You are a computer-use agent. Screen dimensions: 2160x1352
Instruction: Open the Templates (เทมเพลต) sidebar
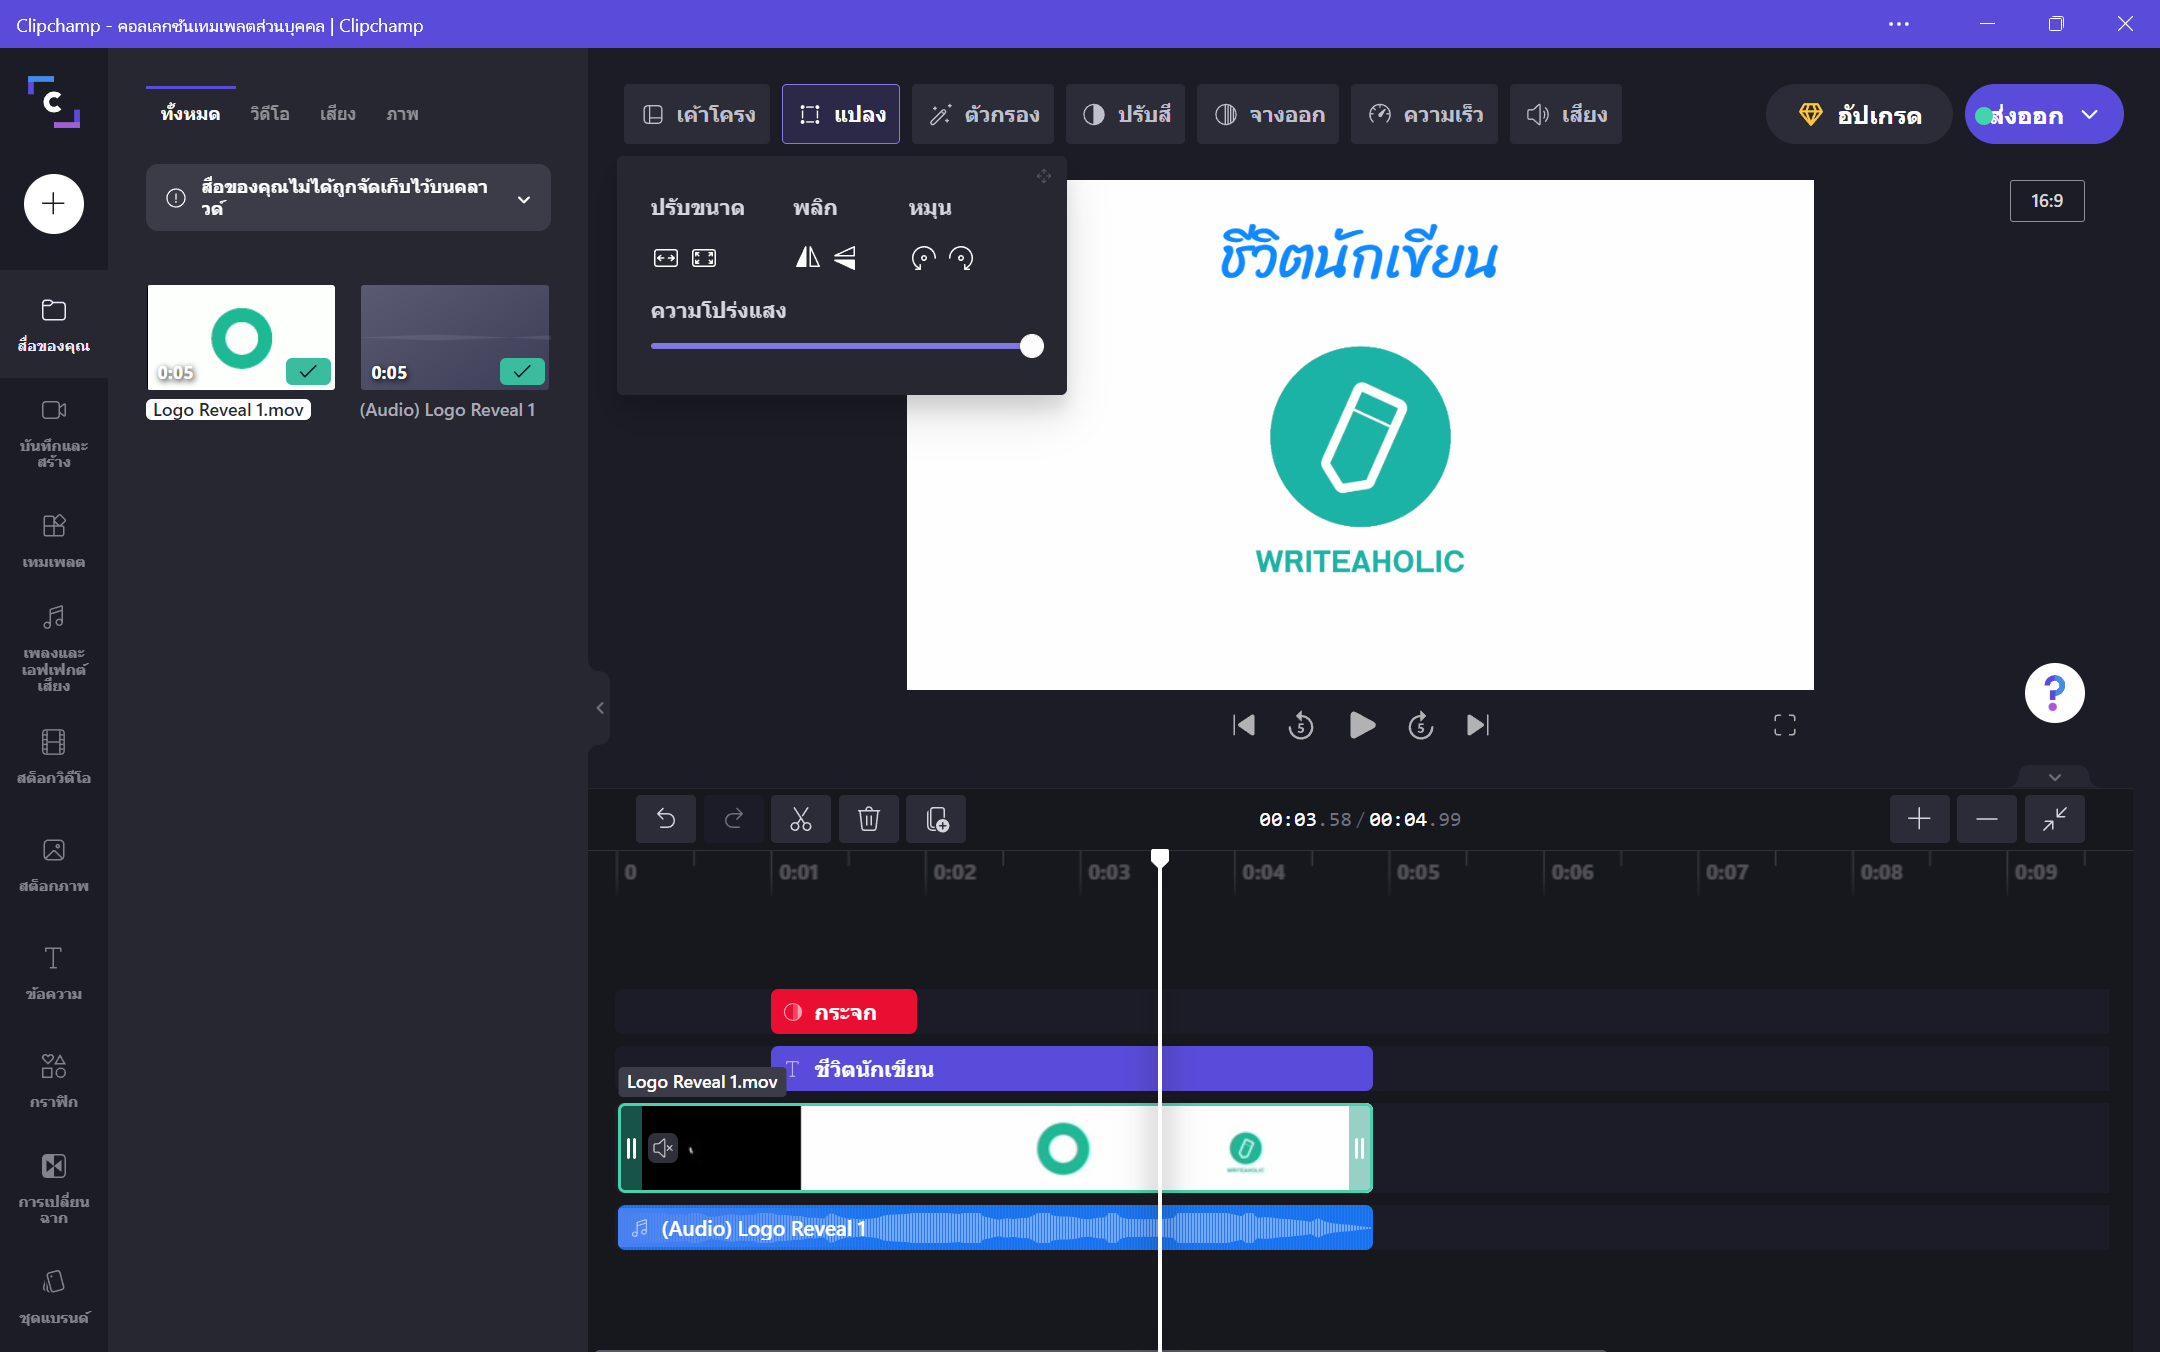click(54, 541)
